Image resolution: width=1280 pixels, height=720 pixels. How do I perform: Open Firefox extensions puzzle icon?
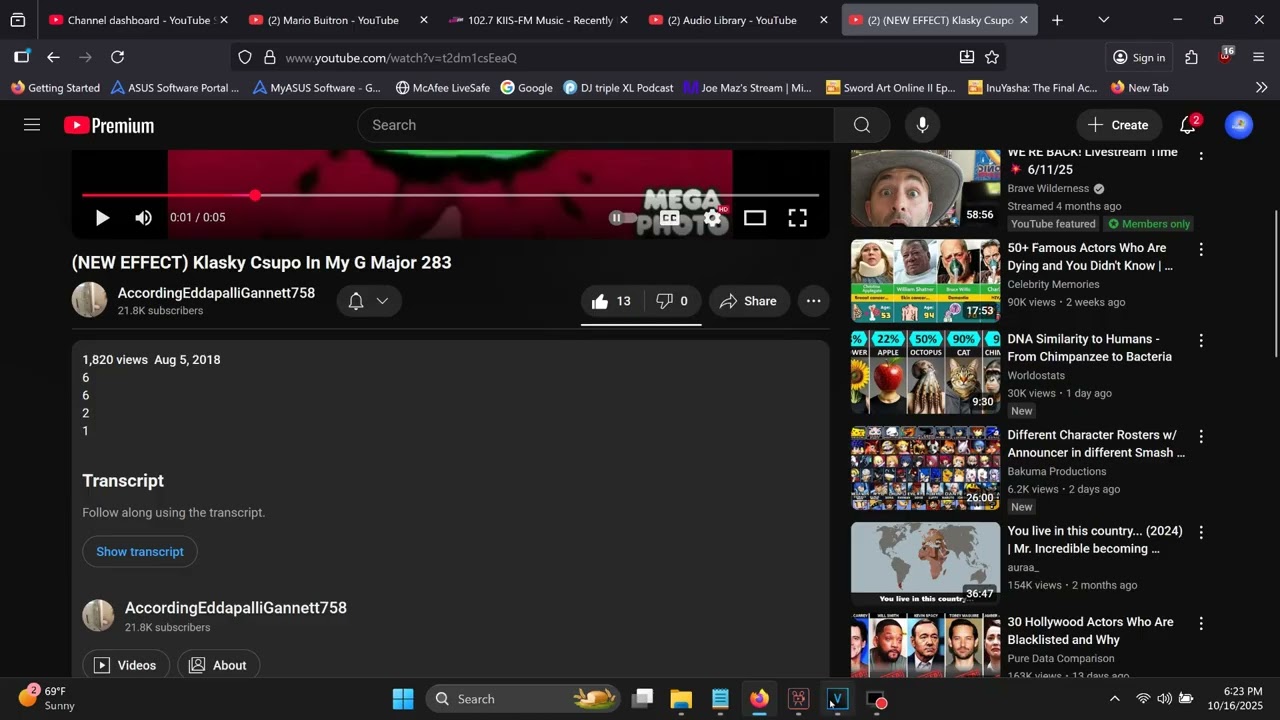pos(1191,57)
